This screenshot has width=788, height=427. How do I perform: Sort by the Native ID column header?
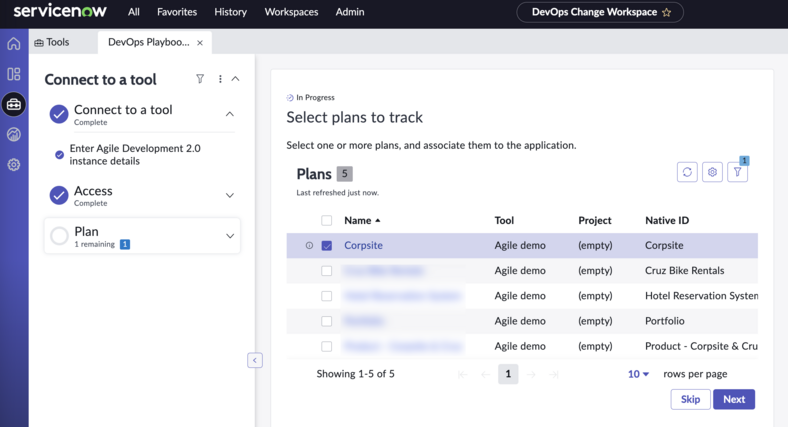[667, 221]
